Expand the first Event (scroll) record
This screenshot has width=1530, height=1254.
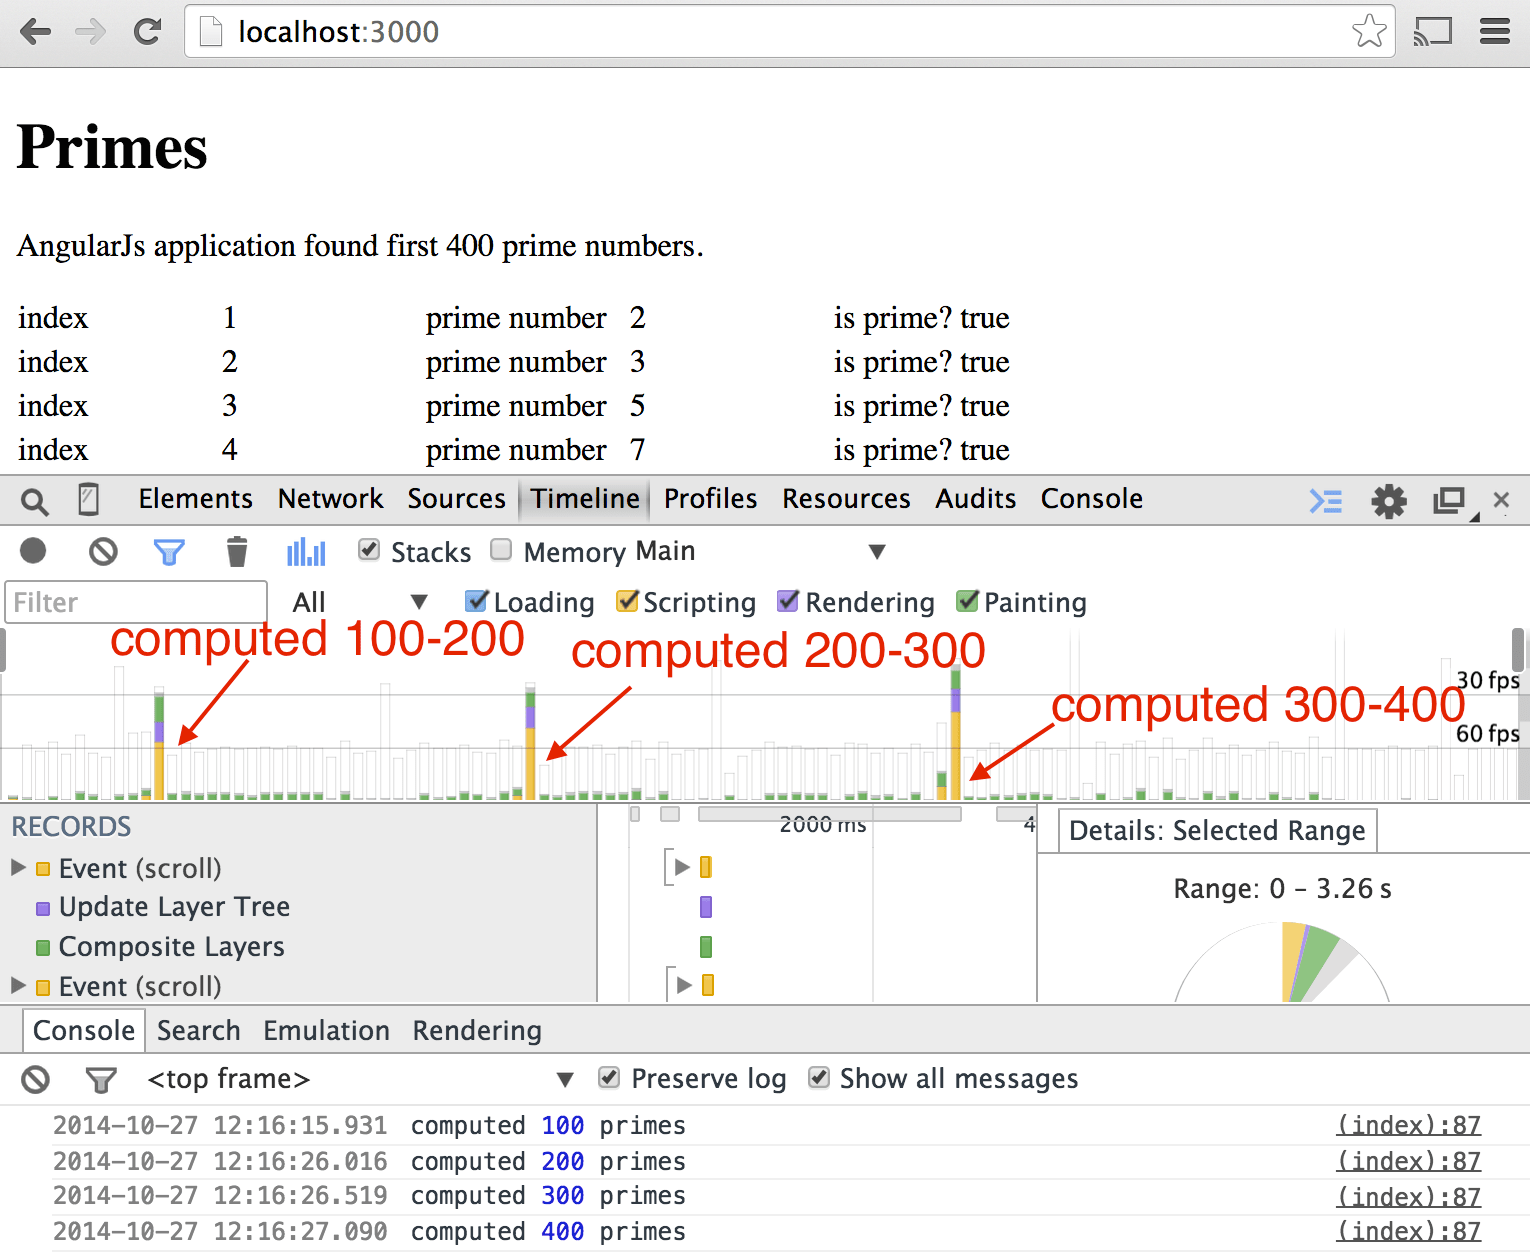(18, 867)
